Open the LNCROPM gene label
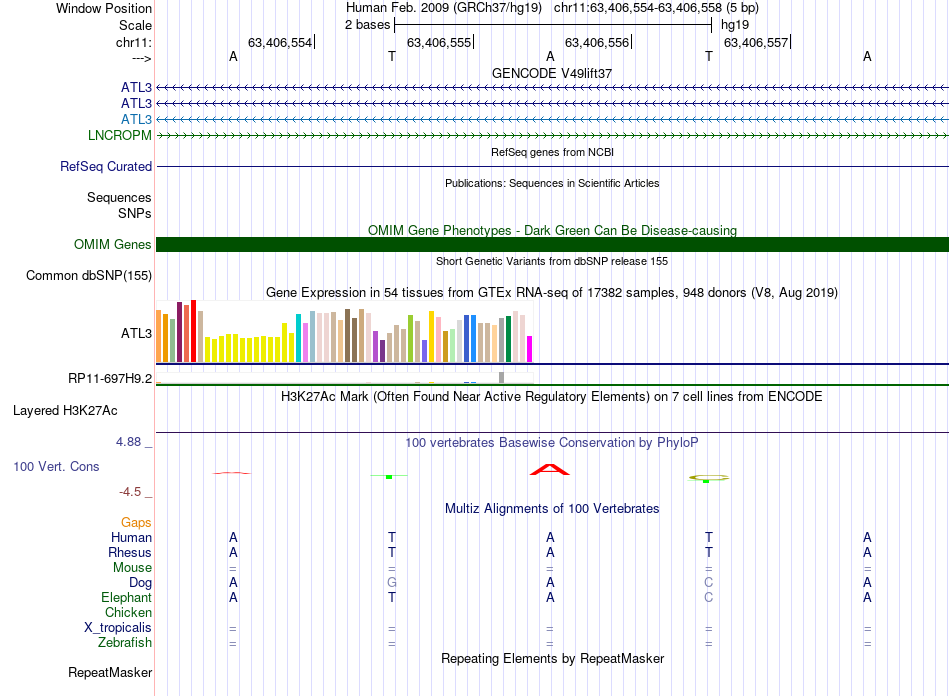Viewport: 950px width, 696px height. click(x=119, y=135)
